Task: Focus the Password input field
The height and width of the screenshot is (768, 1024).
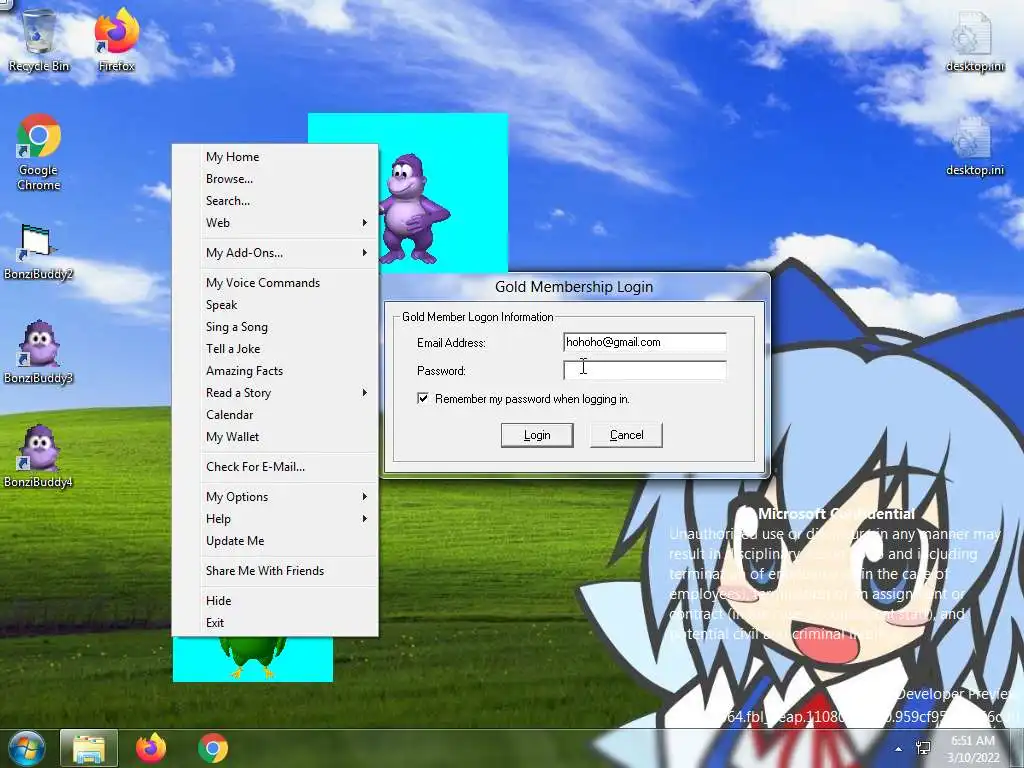Action: click(645, 370)
